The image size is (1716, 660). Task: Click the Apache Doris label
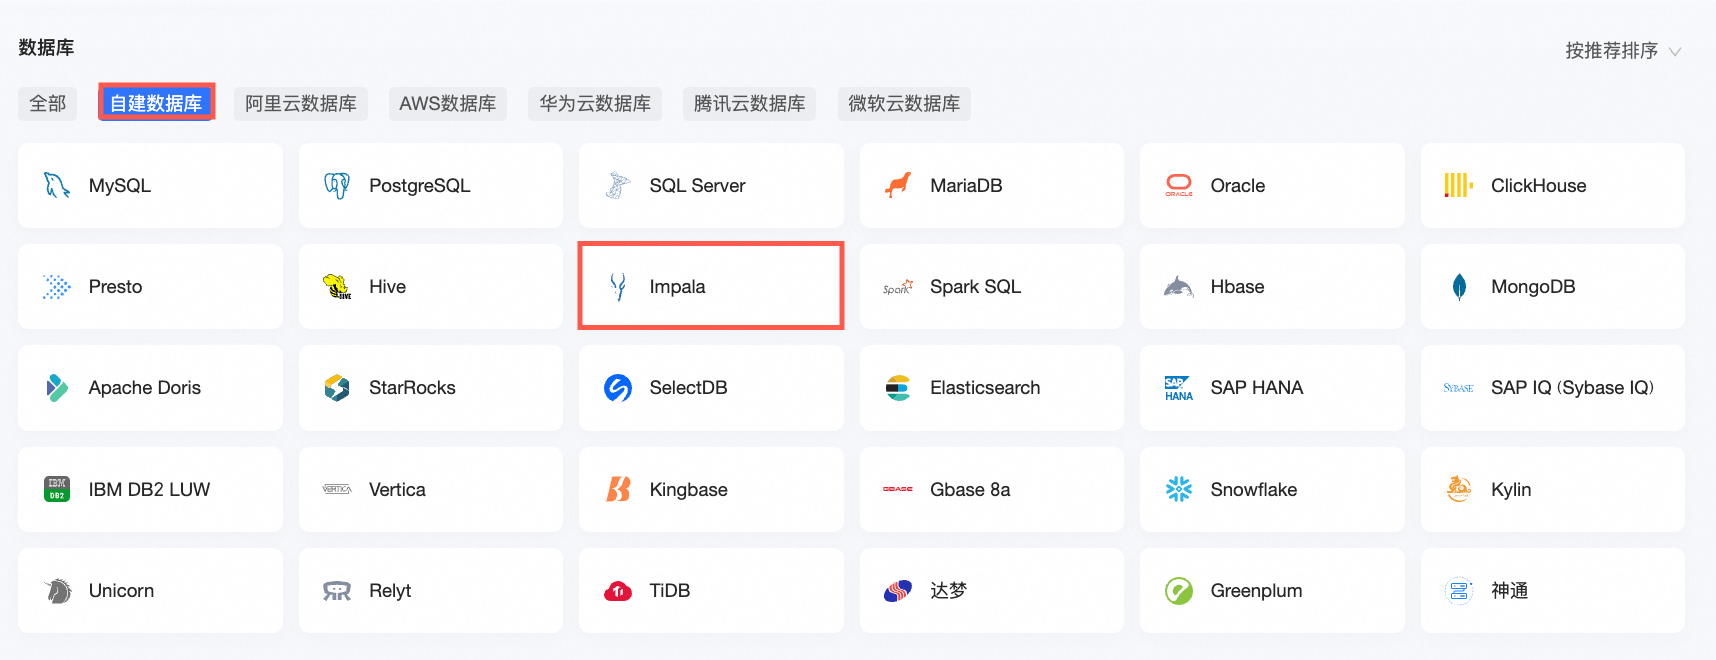(145, 388)
